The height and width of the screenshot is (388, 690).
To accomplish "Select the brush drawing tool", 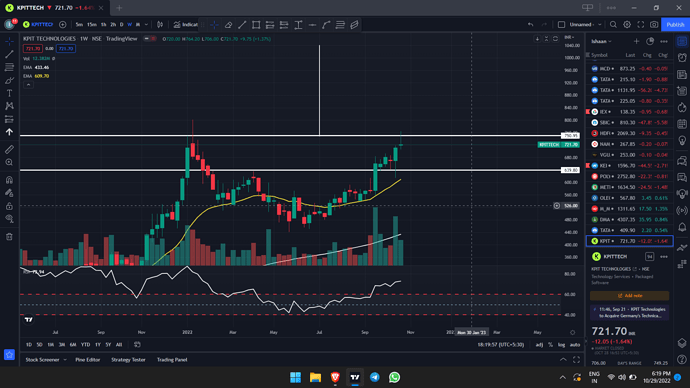I will point(9,80).
